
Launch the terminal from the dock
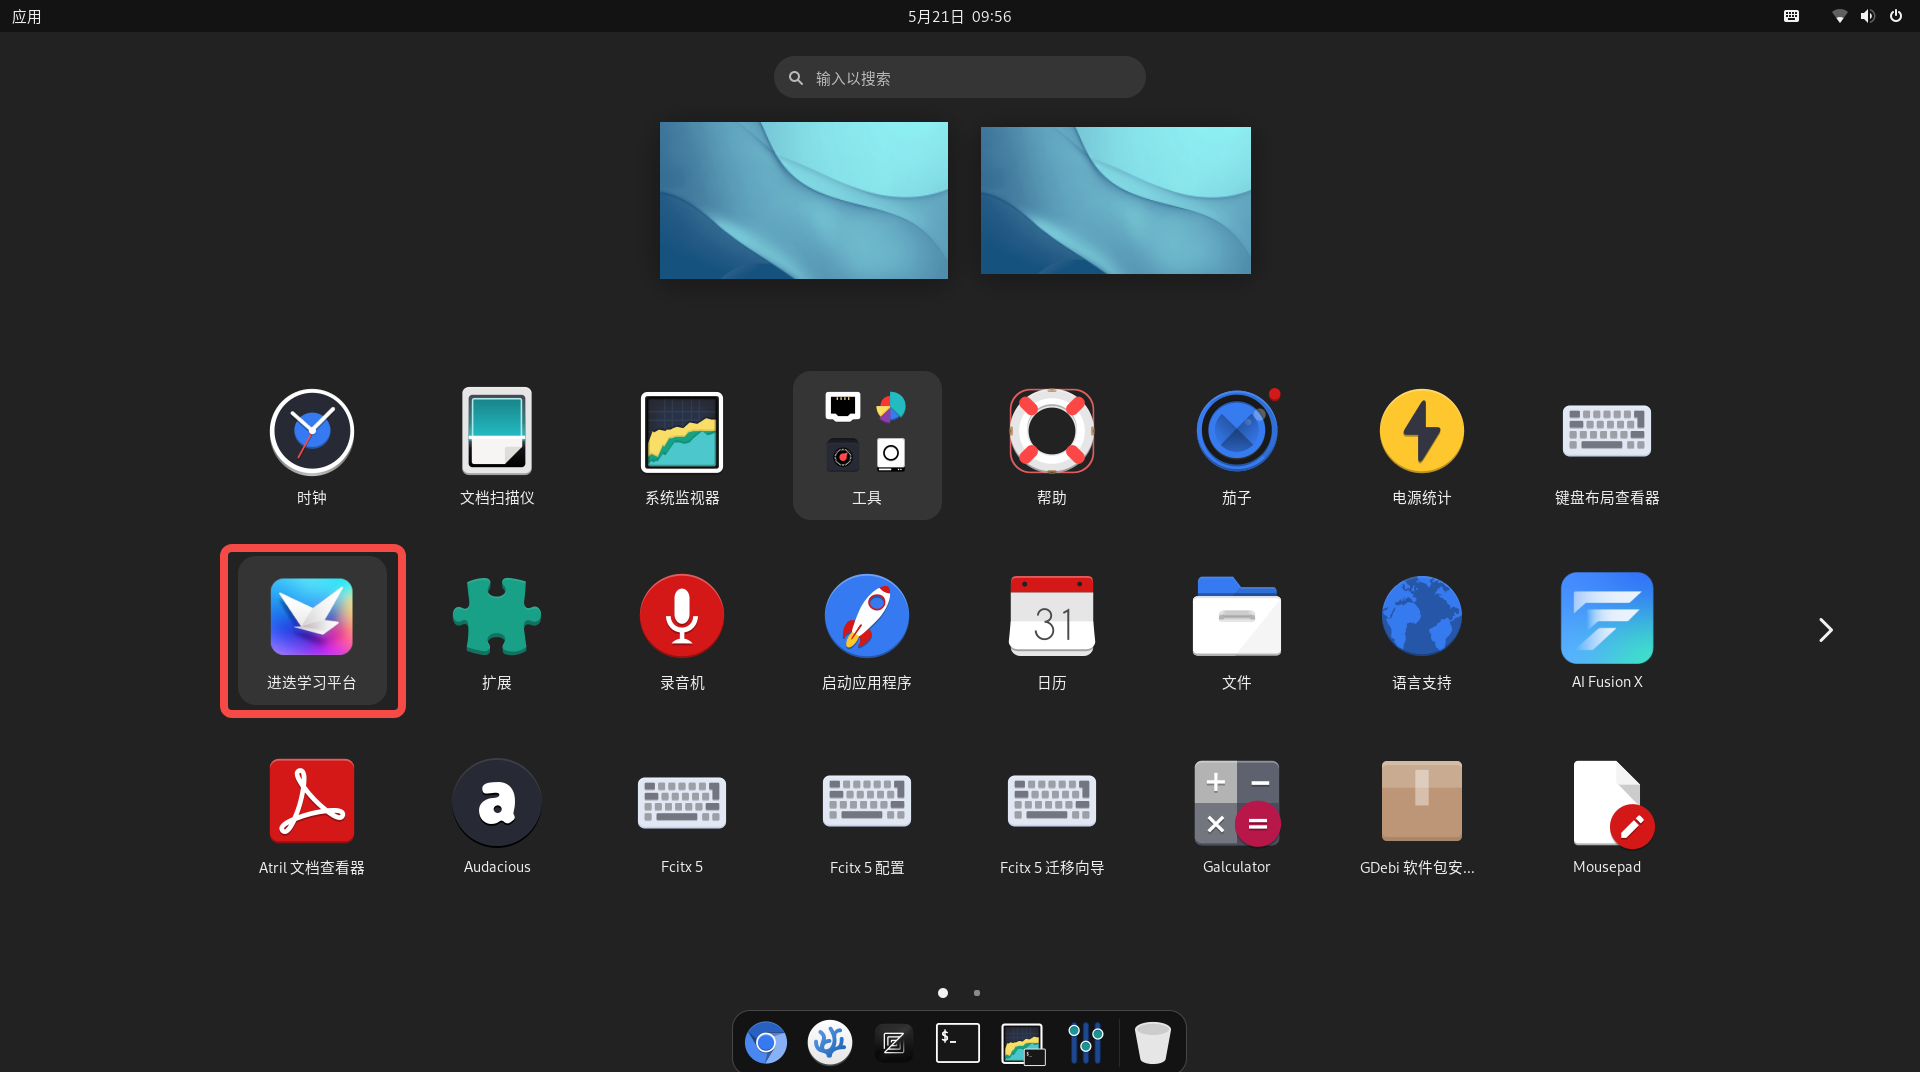tap(958, 1043)
